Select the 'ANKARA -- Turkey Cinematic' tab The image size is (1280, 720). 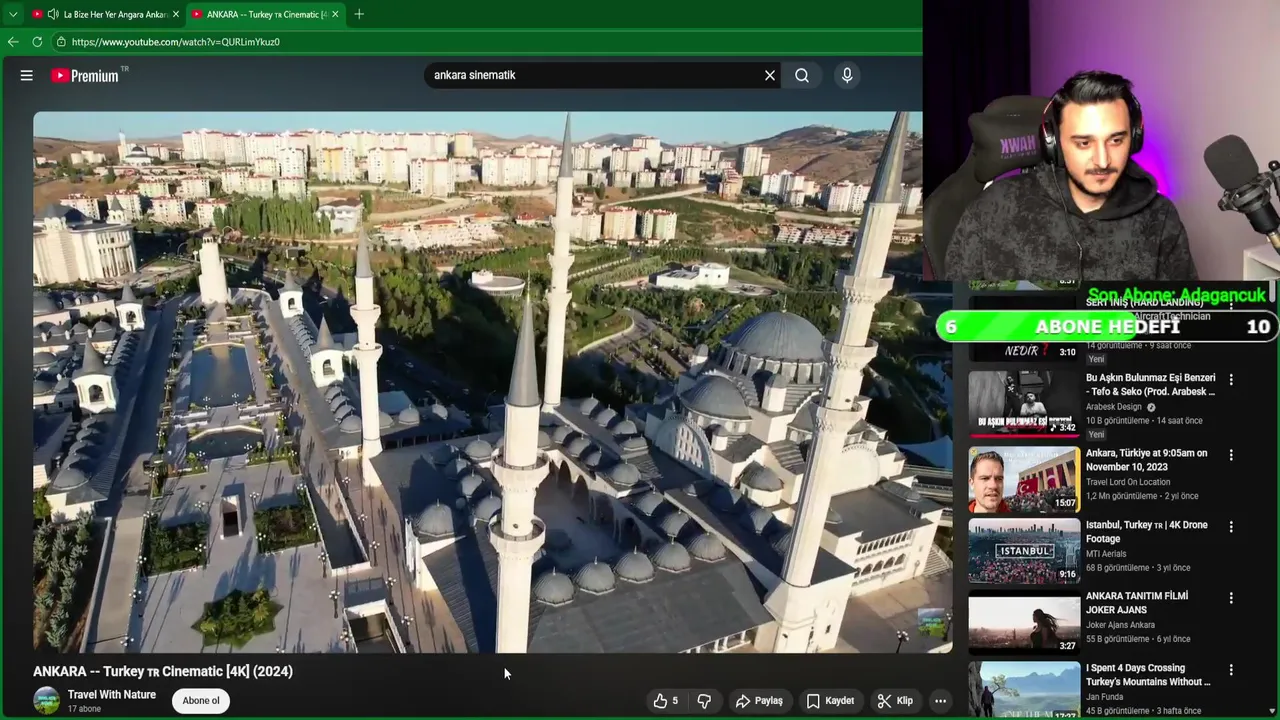click(266, 14)
